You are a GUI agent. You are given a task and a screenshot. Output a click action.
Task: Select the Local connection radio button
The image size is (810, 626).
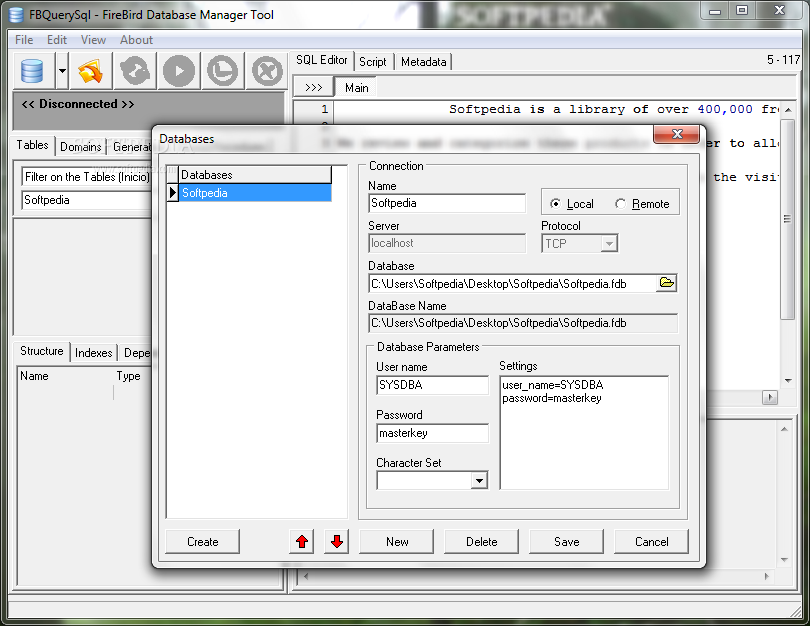point(555,204)
